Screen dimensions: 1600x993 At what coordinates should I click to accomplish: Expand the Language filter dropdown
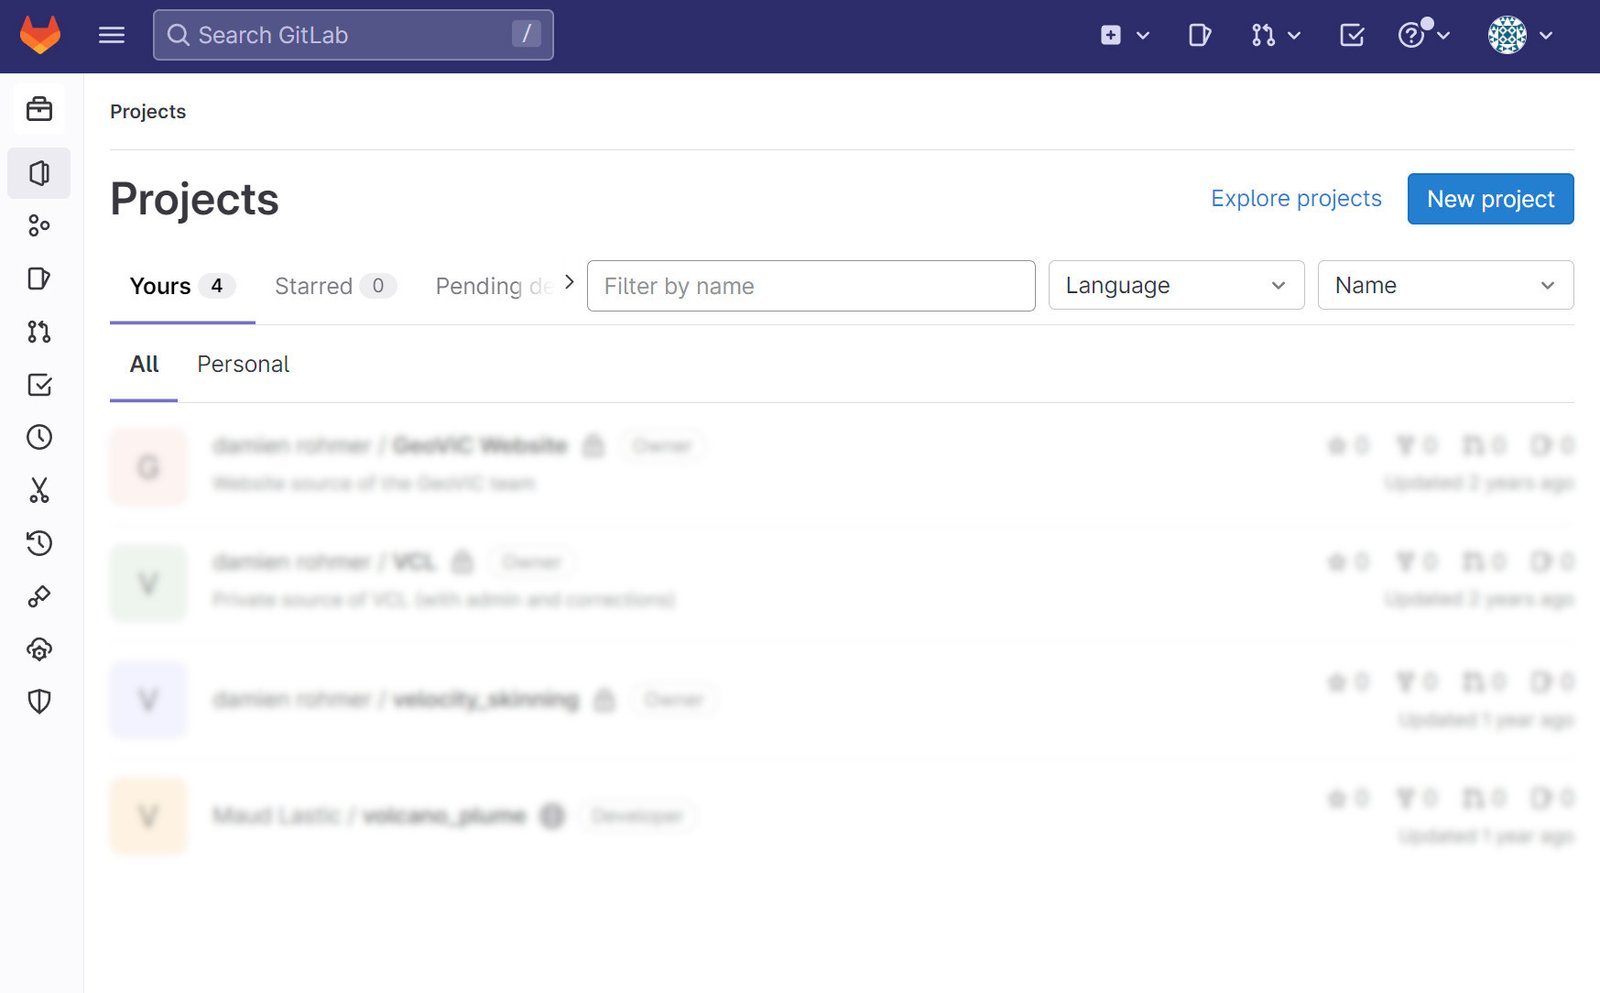pyautogui.click(x=1175, y=285)
